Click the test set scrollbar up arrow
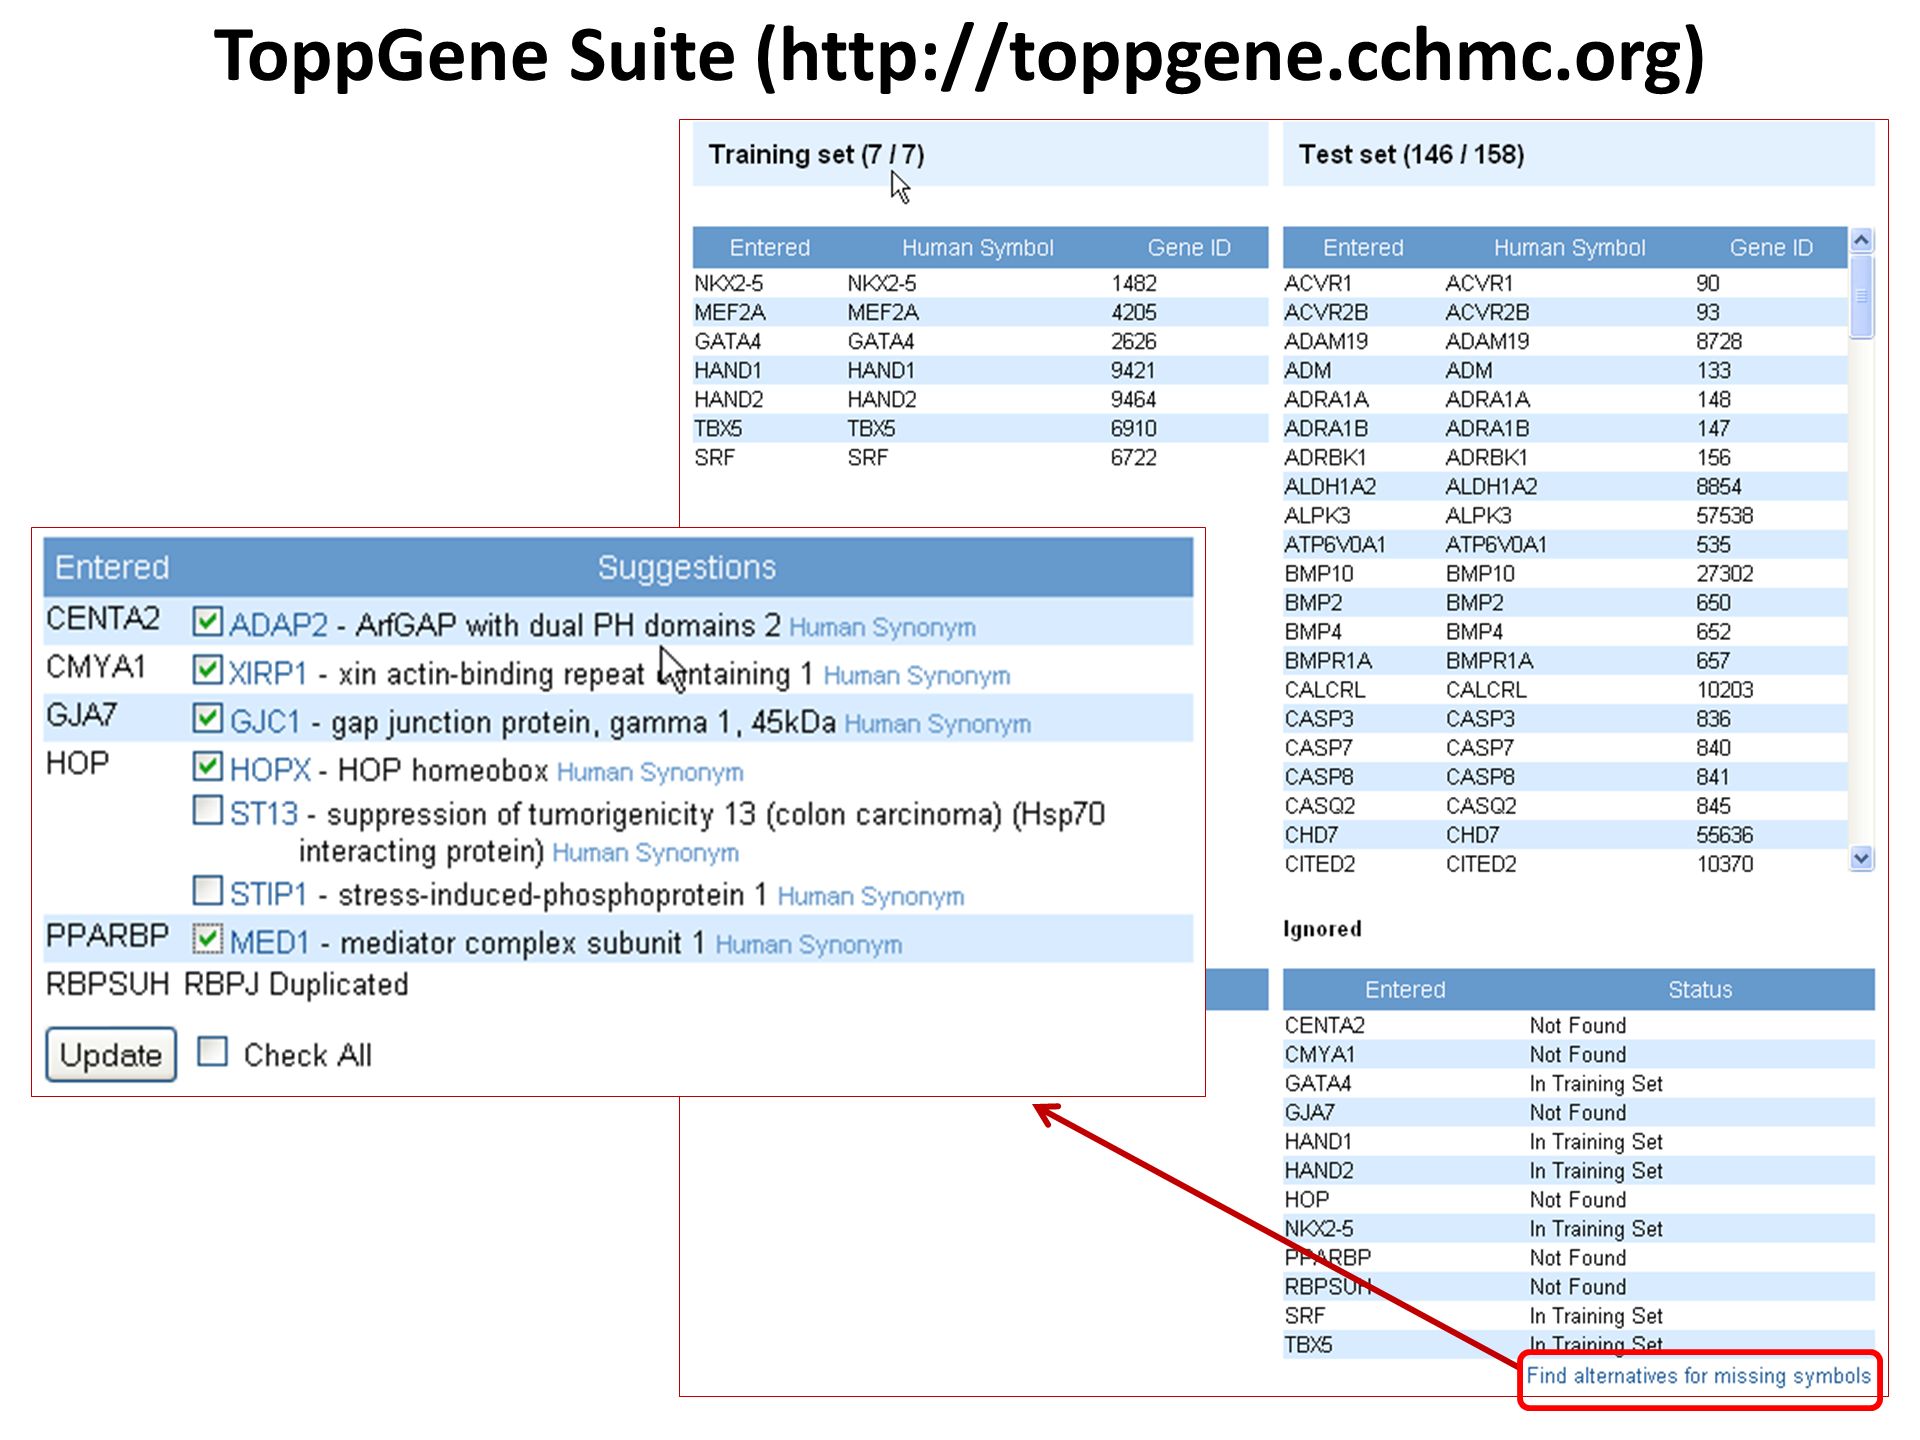Image resolution: width=1920 pixels, height=1440 pixels. click(1861, 240)
